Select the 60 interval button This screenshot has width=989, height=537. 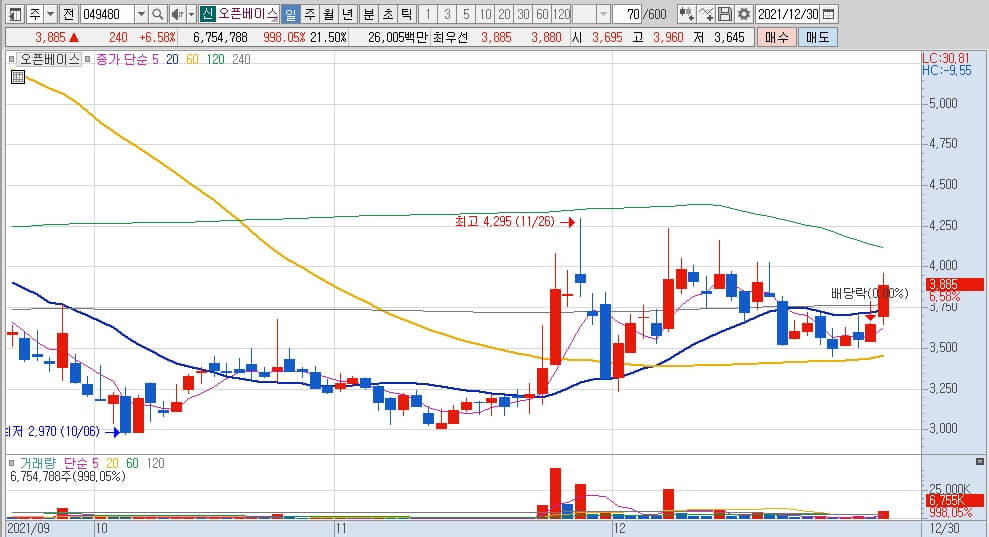point(542,14)
